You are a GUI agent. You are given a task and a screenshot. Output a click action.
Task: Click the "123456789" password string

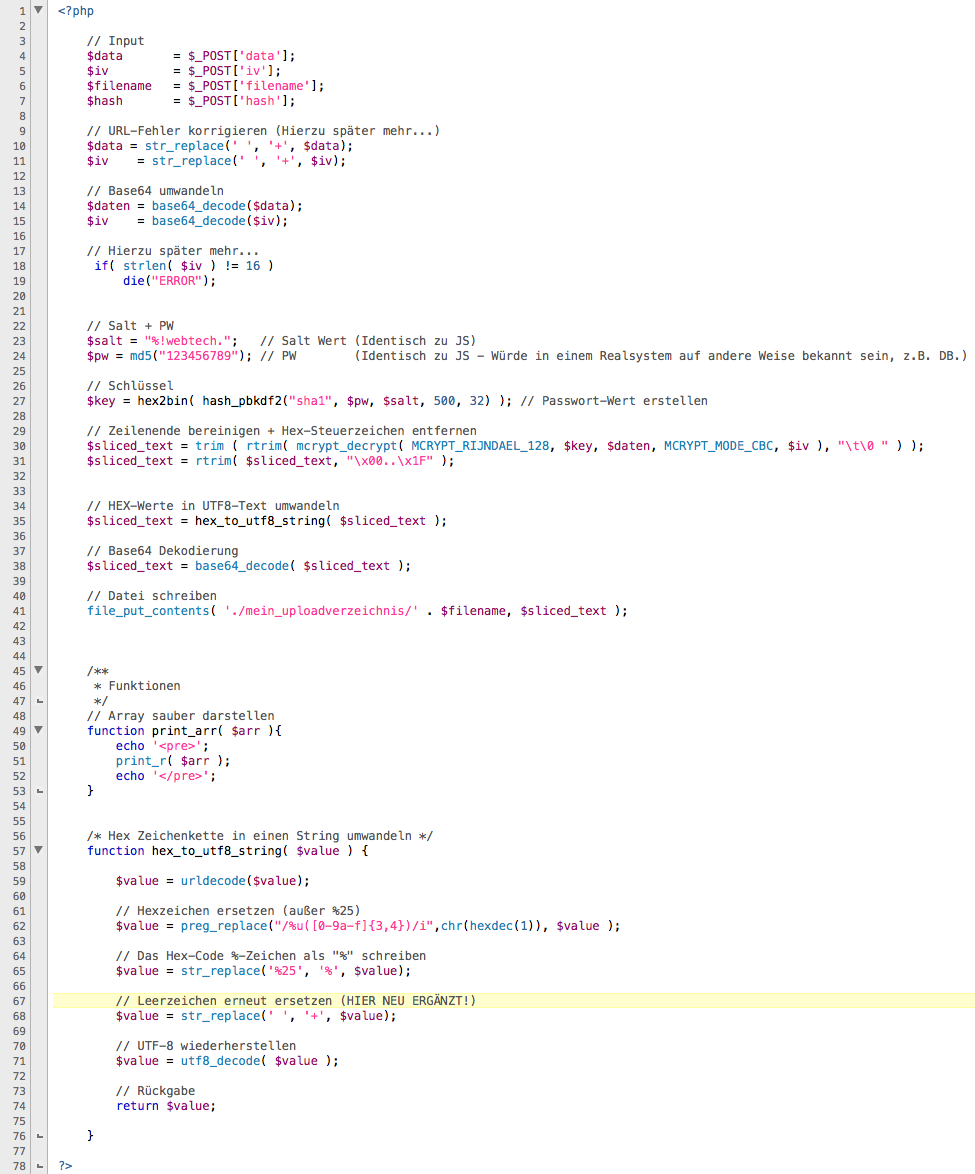(198, 356)
